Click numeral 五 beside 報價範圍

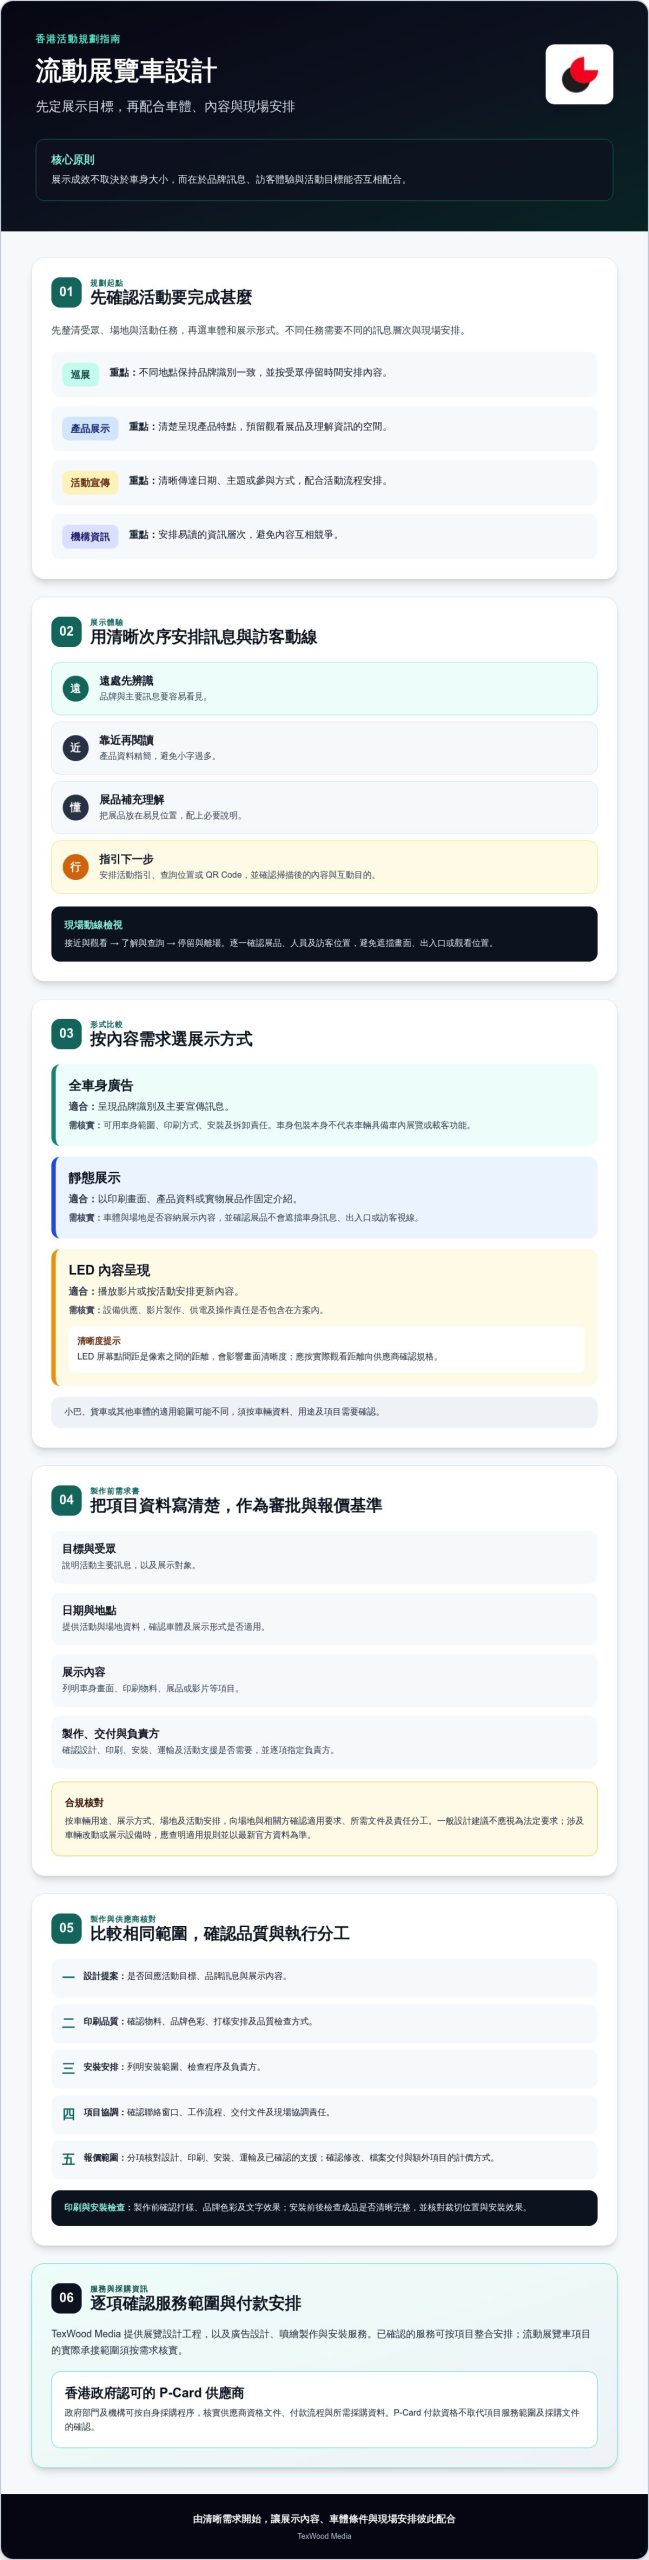68,2158
